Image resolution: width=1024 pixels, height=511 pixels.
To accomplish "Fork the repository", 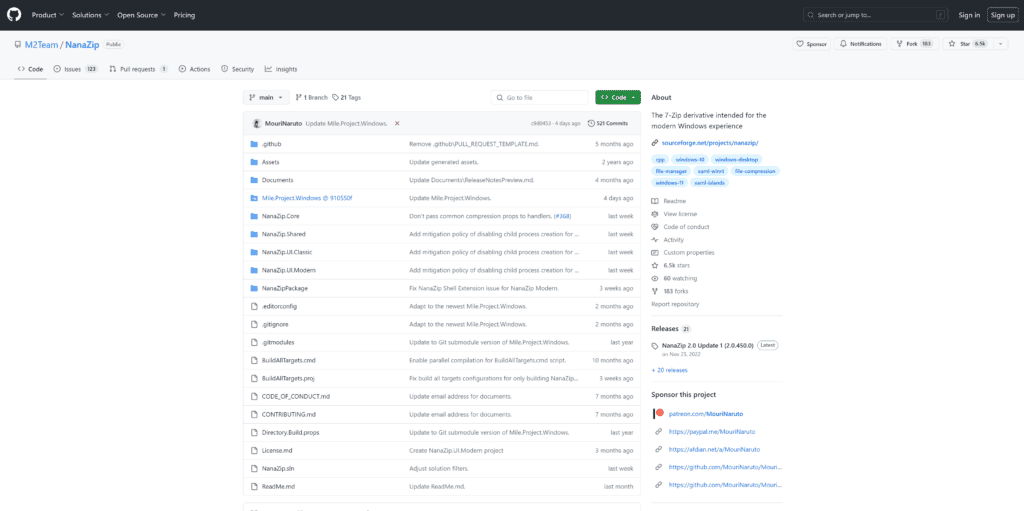I will point(914,44).
